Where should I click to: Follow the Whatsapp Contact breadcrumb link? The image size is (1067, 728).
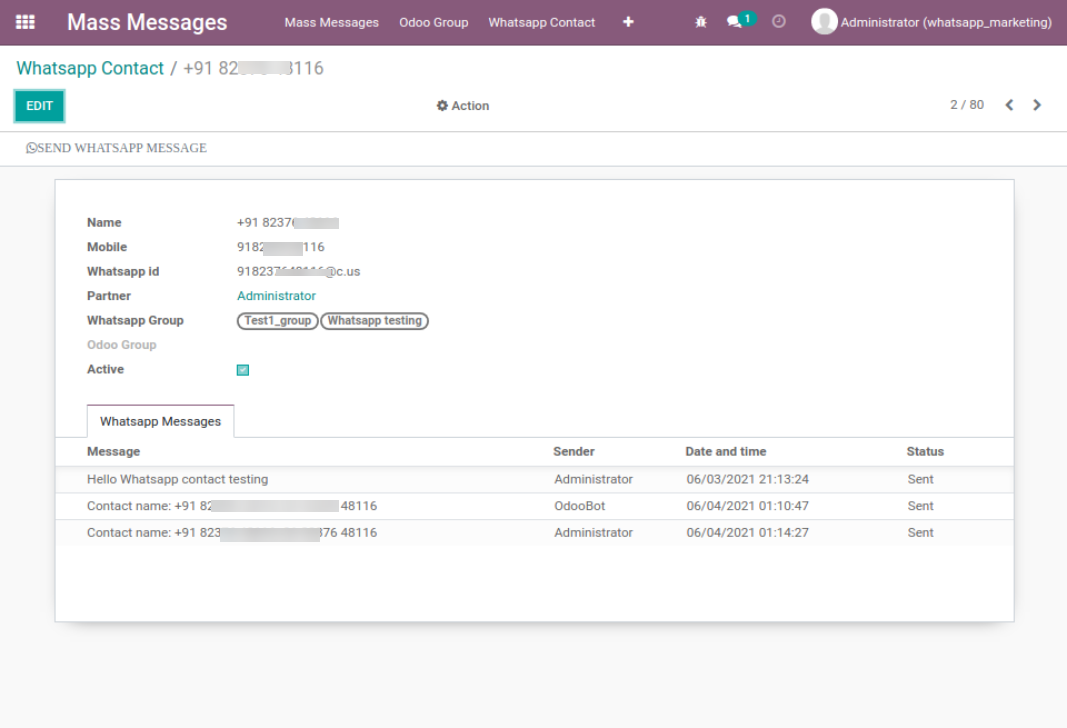tap(90, 68)
